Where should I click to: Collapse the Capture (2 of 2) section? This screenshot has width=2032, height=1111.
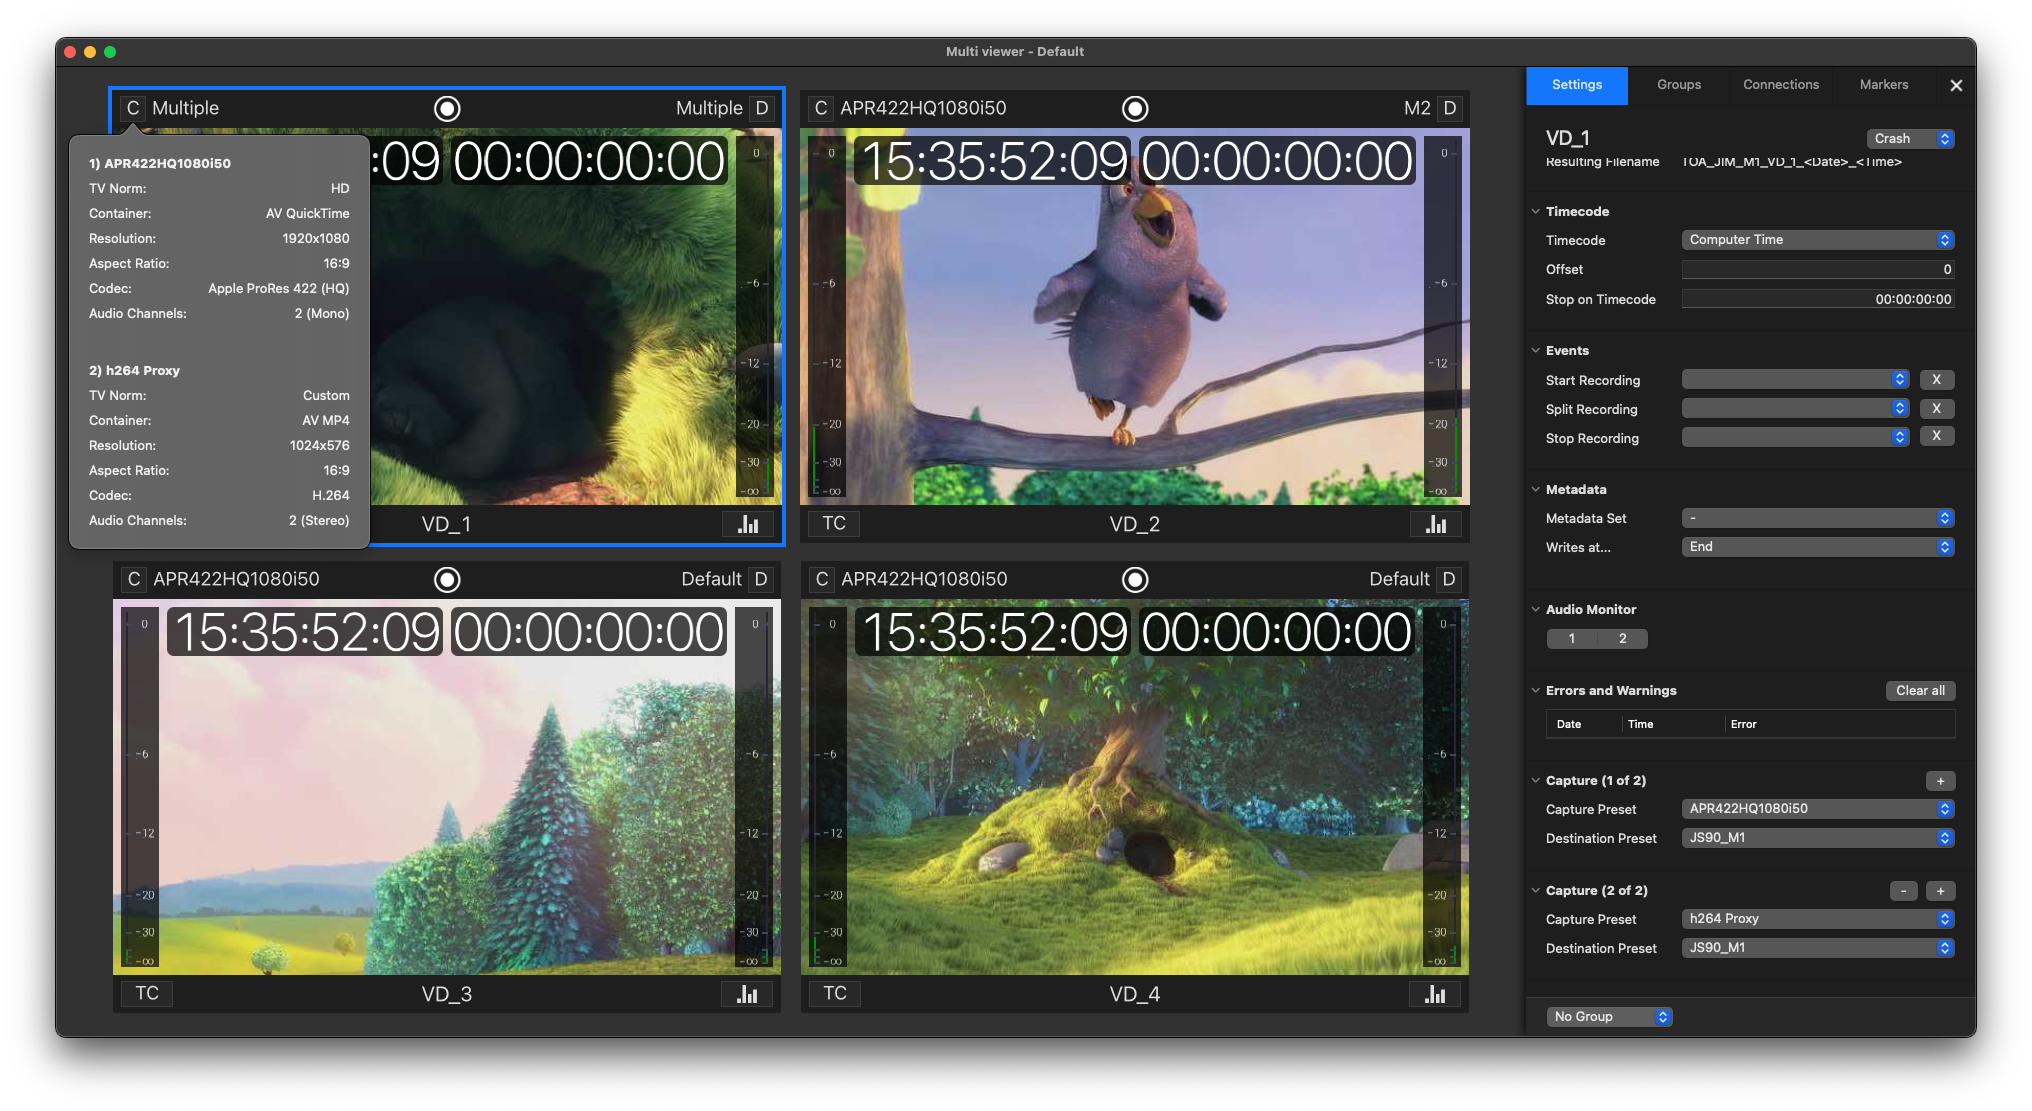(x=1536, y=891)
